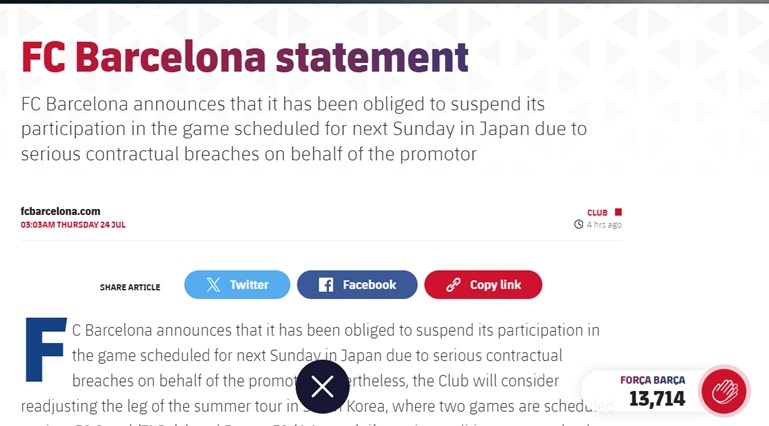The width and height of the screenshot is (769, 426).
Task: Close overlay with round X button
Action: tap(322, 387)
